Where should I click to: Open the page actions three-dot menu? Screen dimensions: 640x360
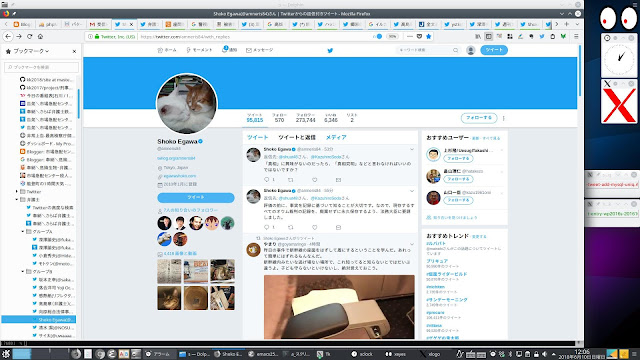tap(410, 36)
